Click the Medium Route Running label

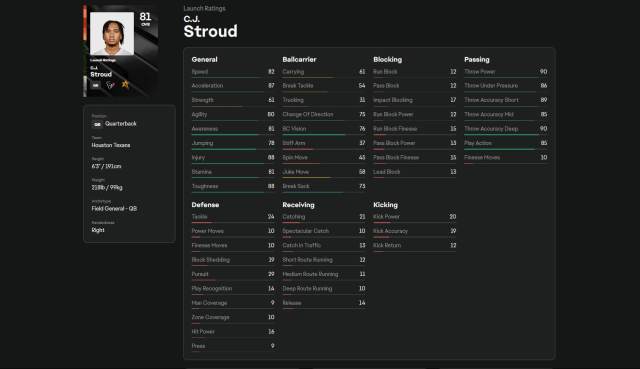pyautogui.click(x=310, y=274)
